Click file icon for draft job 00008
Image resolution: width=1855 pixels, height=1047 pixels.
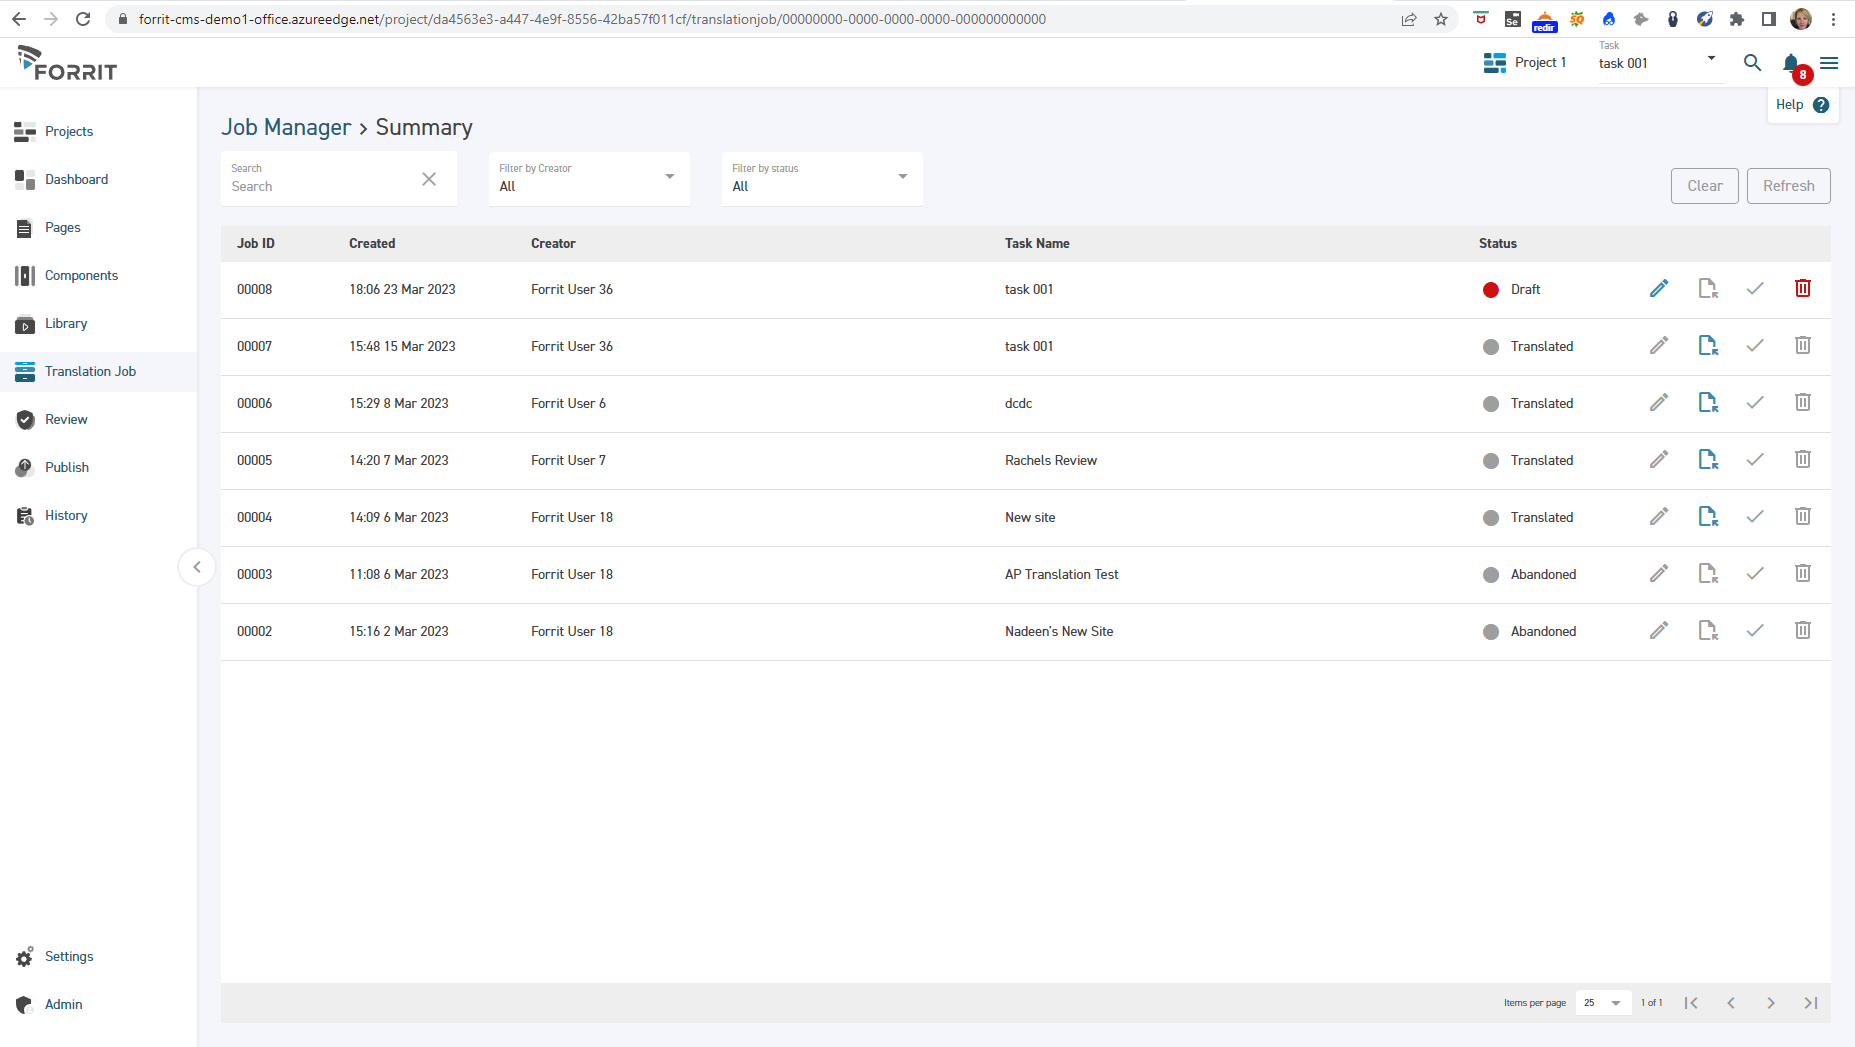1708,289
